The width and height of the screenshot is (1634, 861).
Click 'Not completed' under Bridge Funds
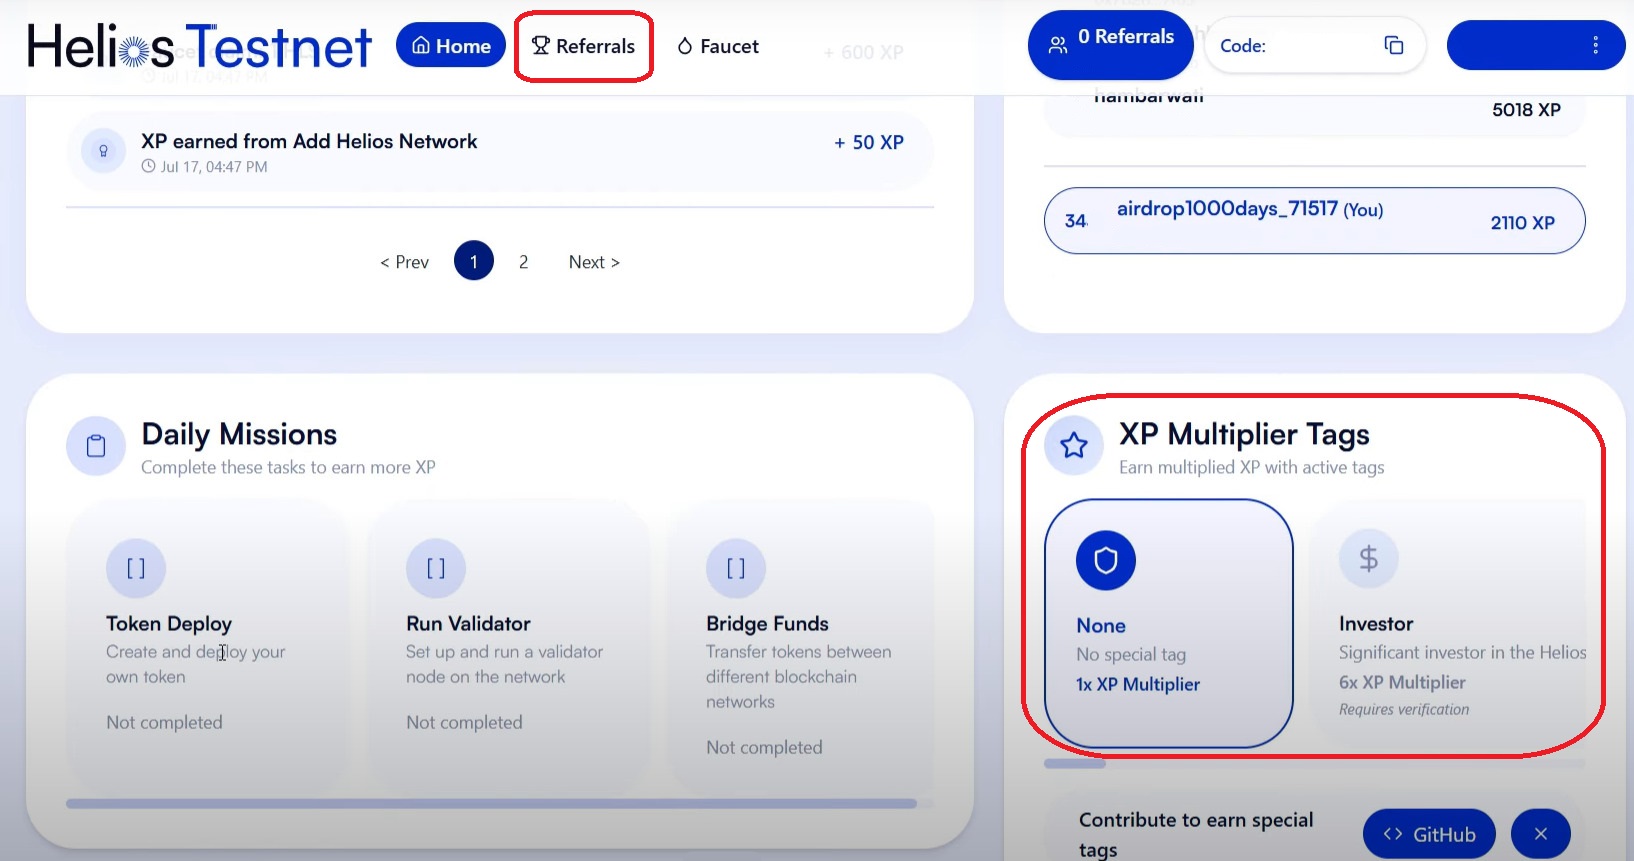click(764, 747)
